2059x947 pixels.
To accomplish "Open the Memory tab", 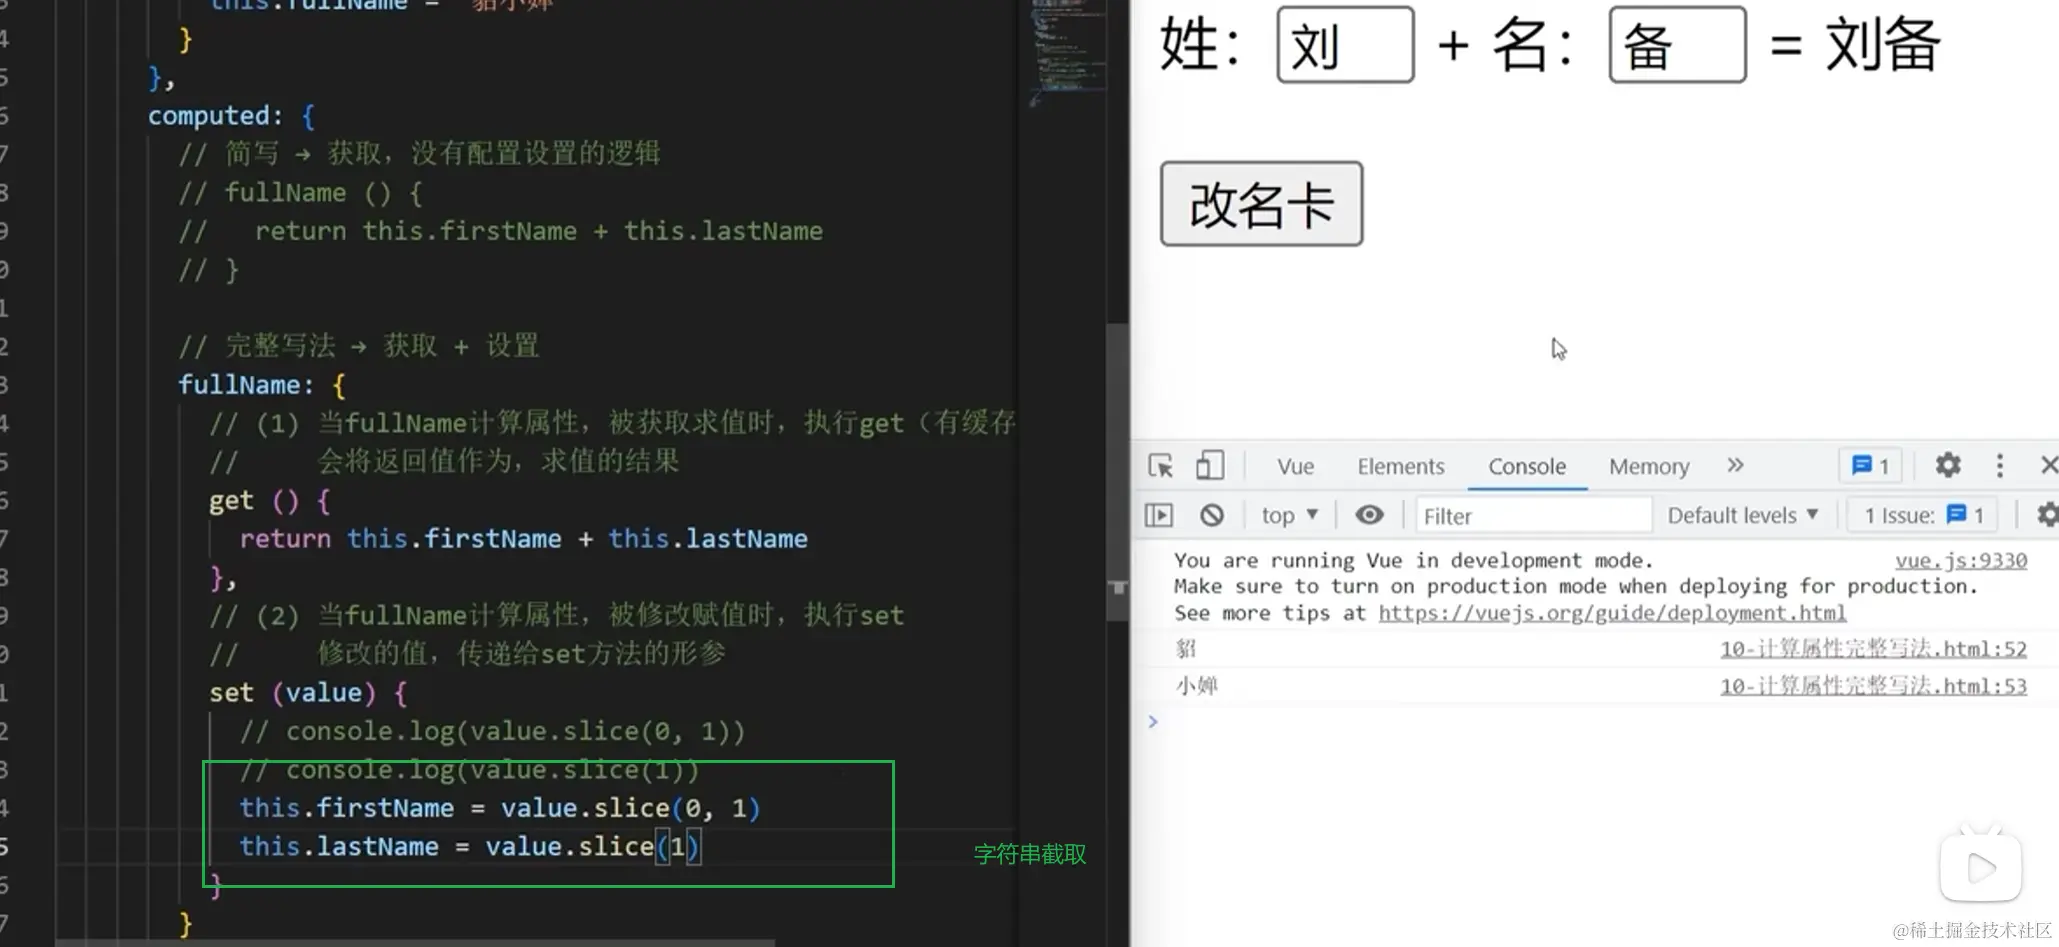I will (x=1648, y=467).
